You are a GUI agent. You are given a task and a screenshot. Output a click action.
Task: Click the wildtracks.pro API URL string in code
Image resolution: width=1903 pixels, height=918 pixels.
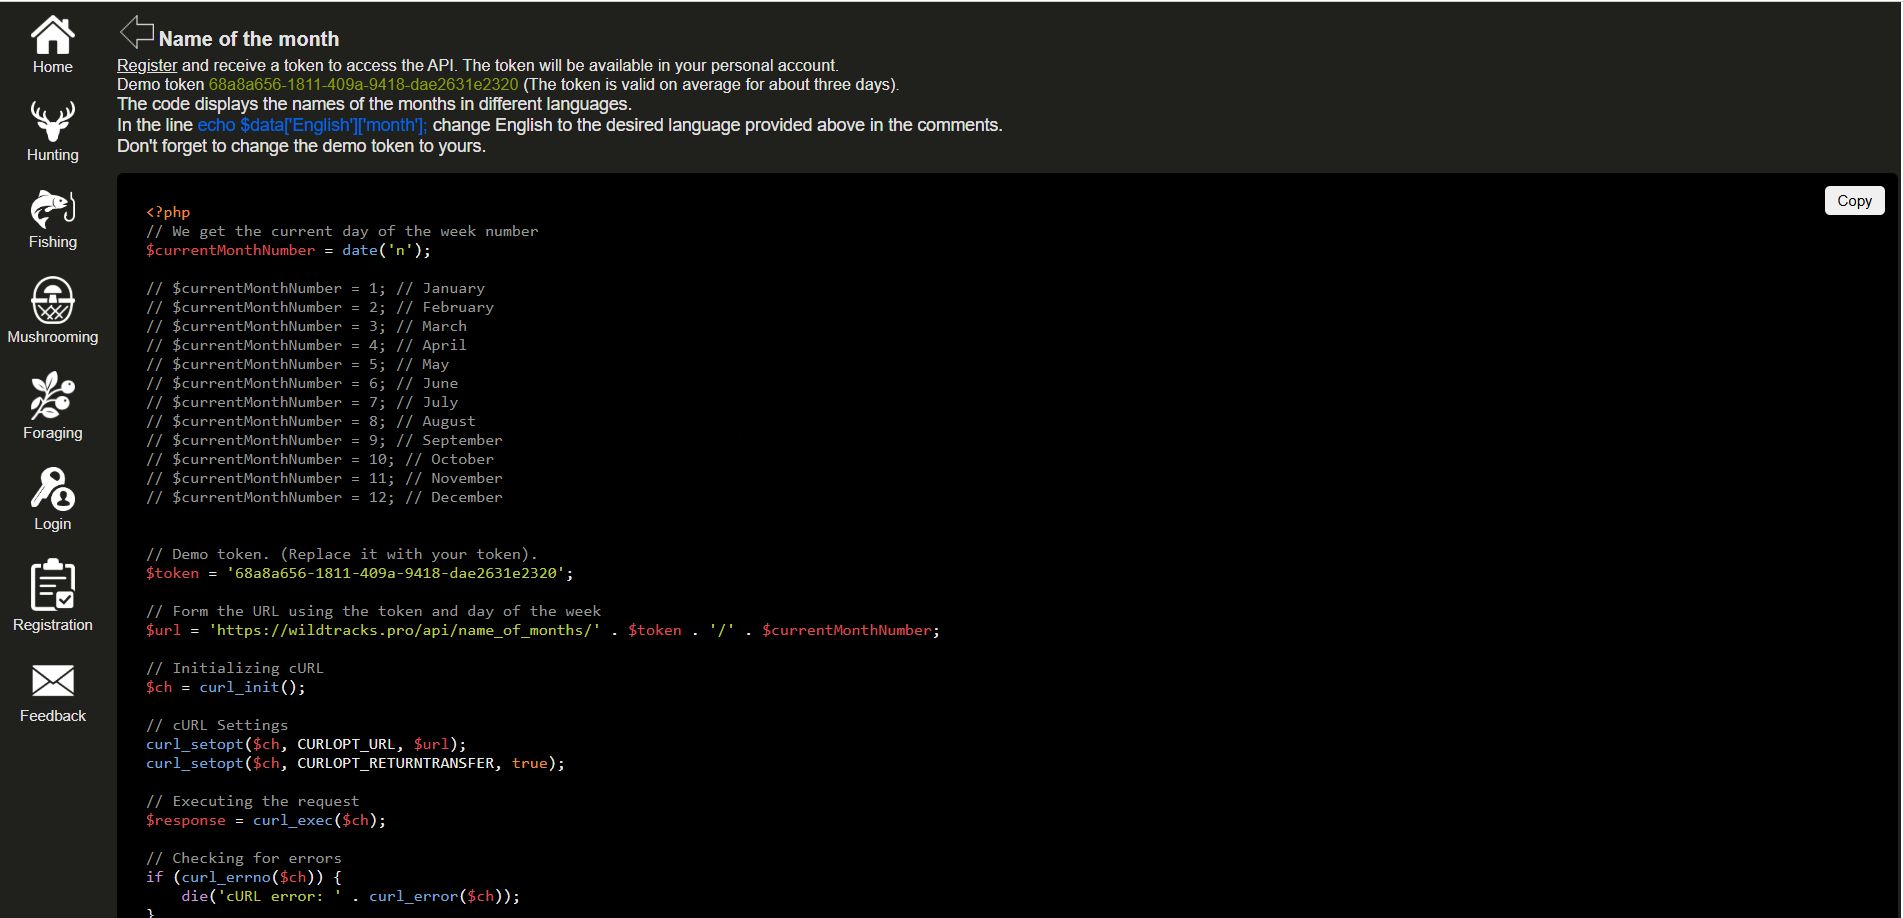click(404, 631)
